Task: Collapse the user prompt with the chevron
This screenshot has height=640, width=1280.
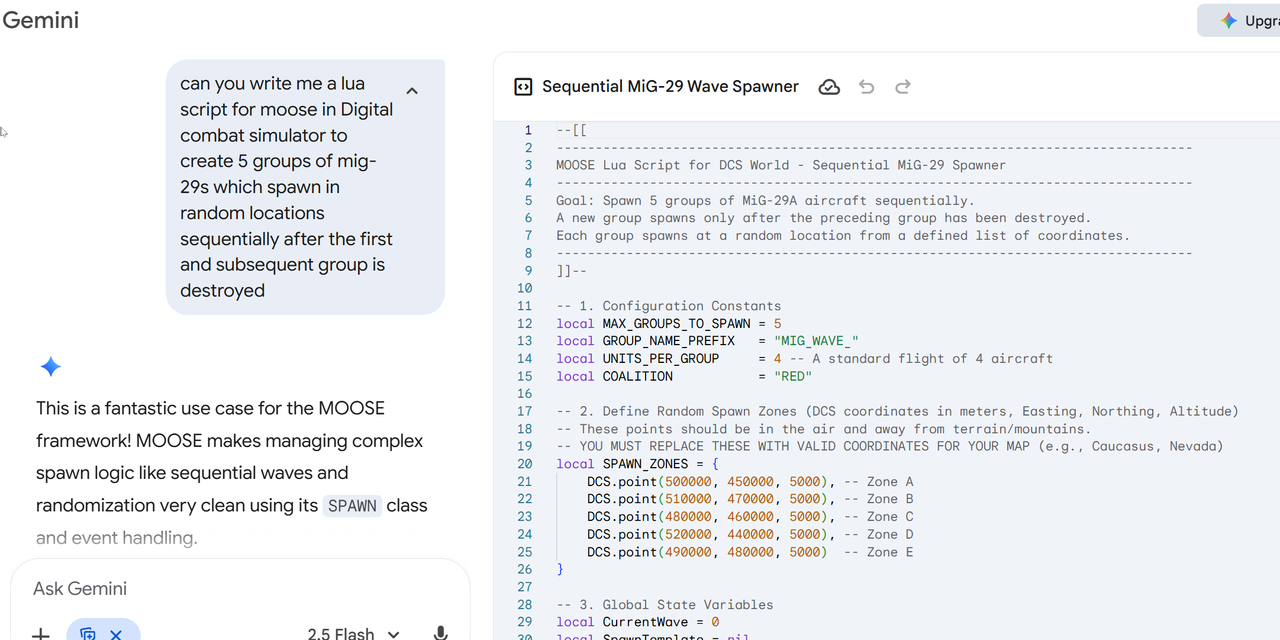Action: pos(412,91)
